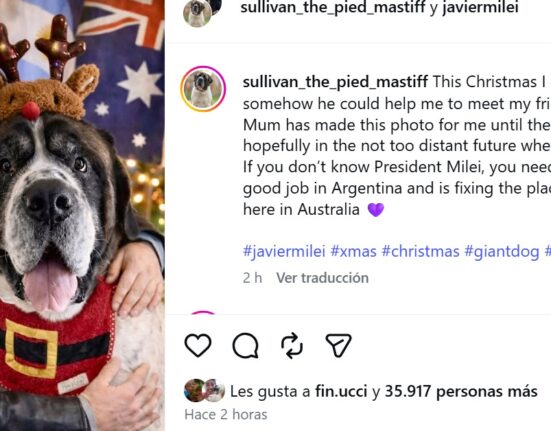Open comments with speech bubble icon
Viewport: 551px width, 431px height.
(246, 345)
